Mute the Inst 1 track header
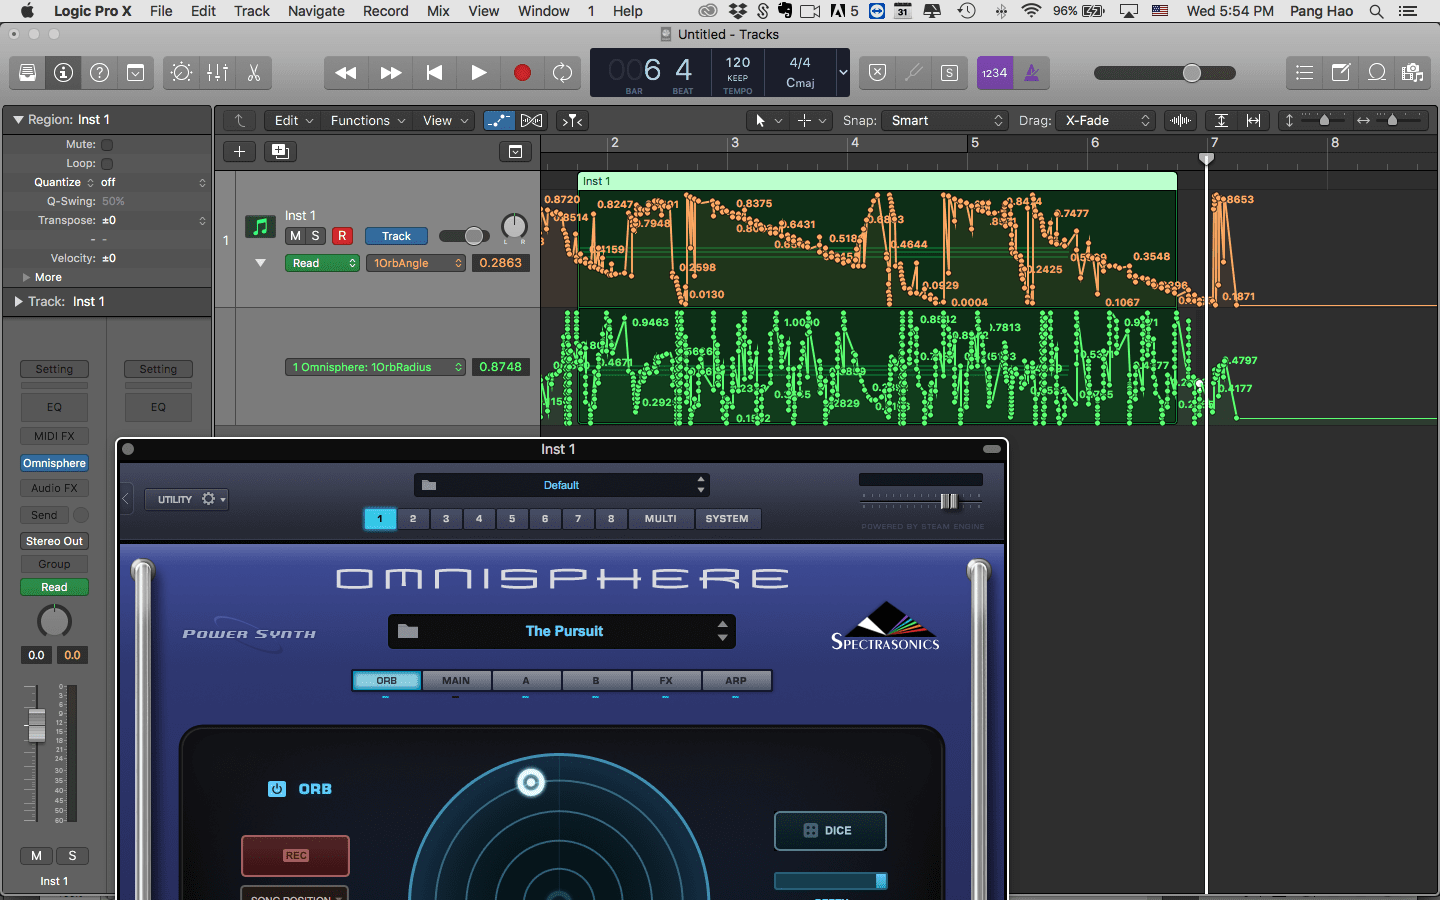This screenshot has width=1440, height=900. pos(295,236)
